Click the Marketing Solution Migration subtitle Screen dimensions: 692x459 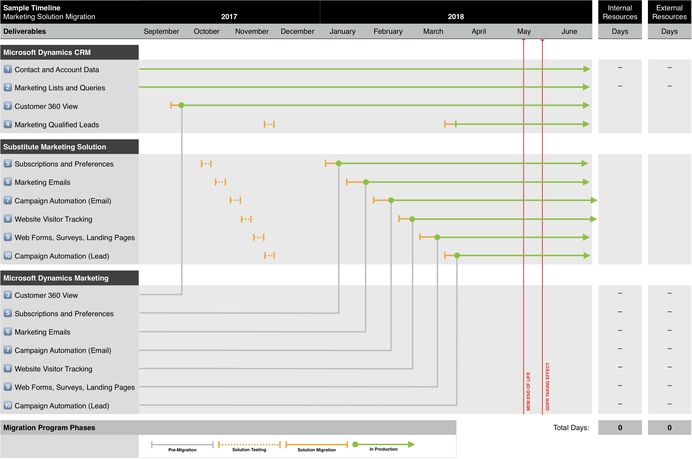pos(49,17)
